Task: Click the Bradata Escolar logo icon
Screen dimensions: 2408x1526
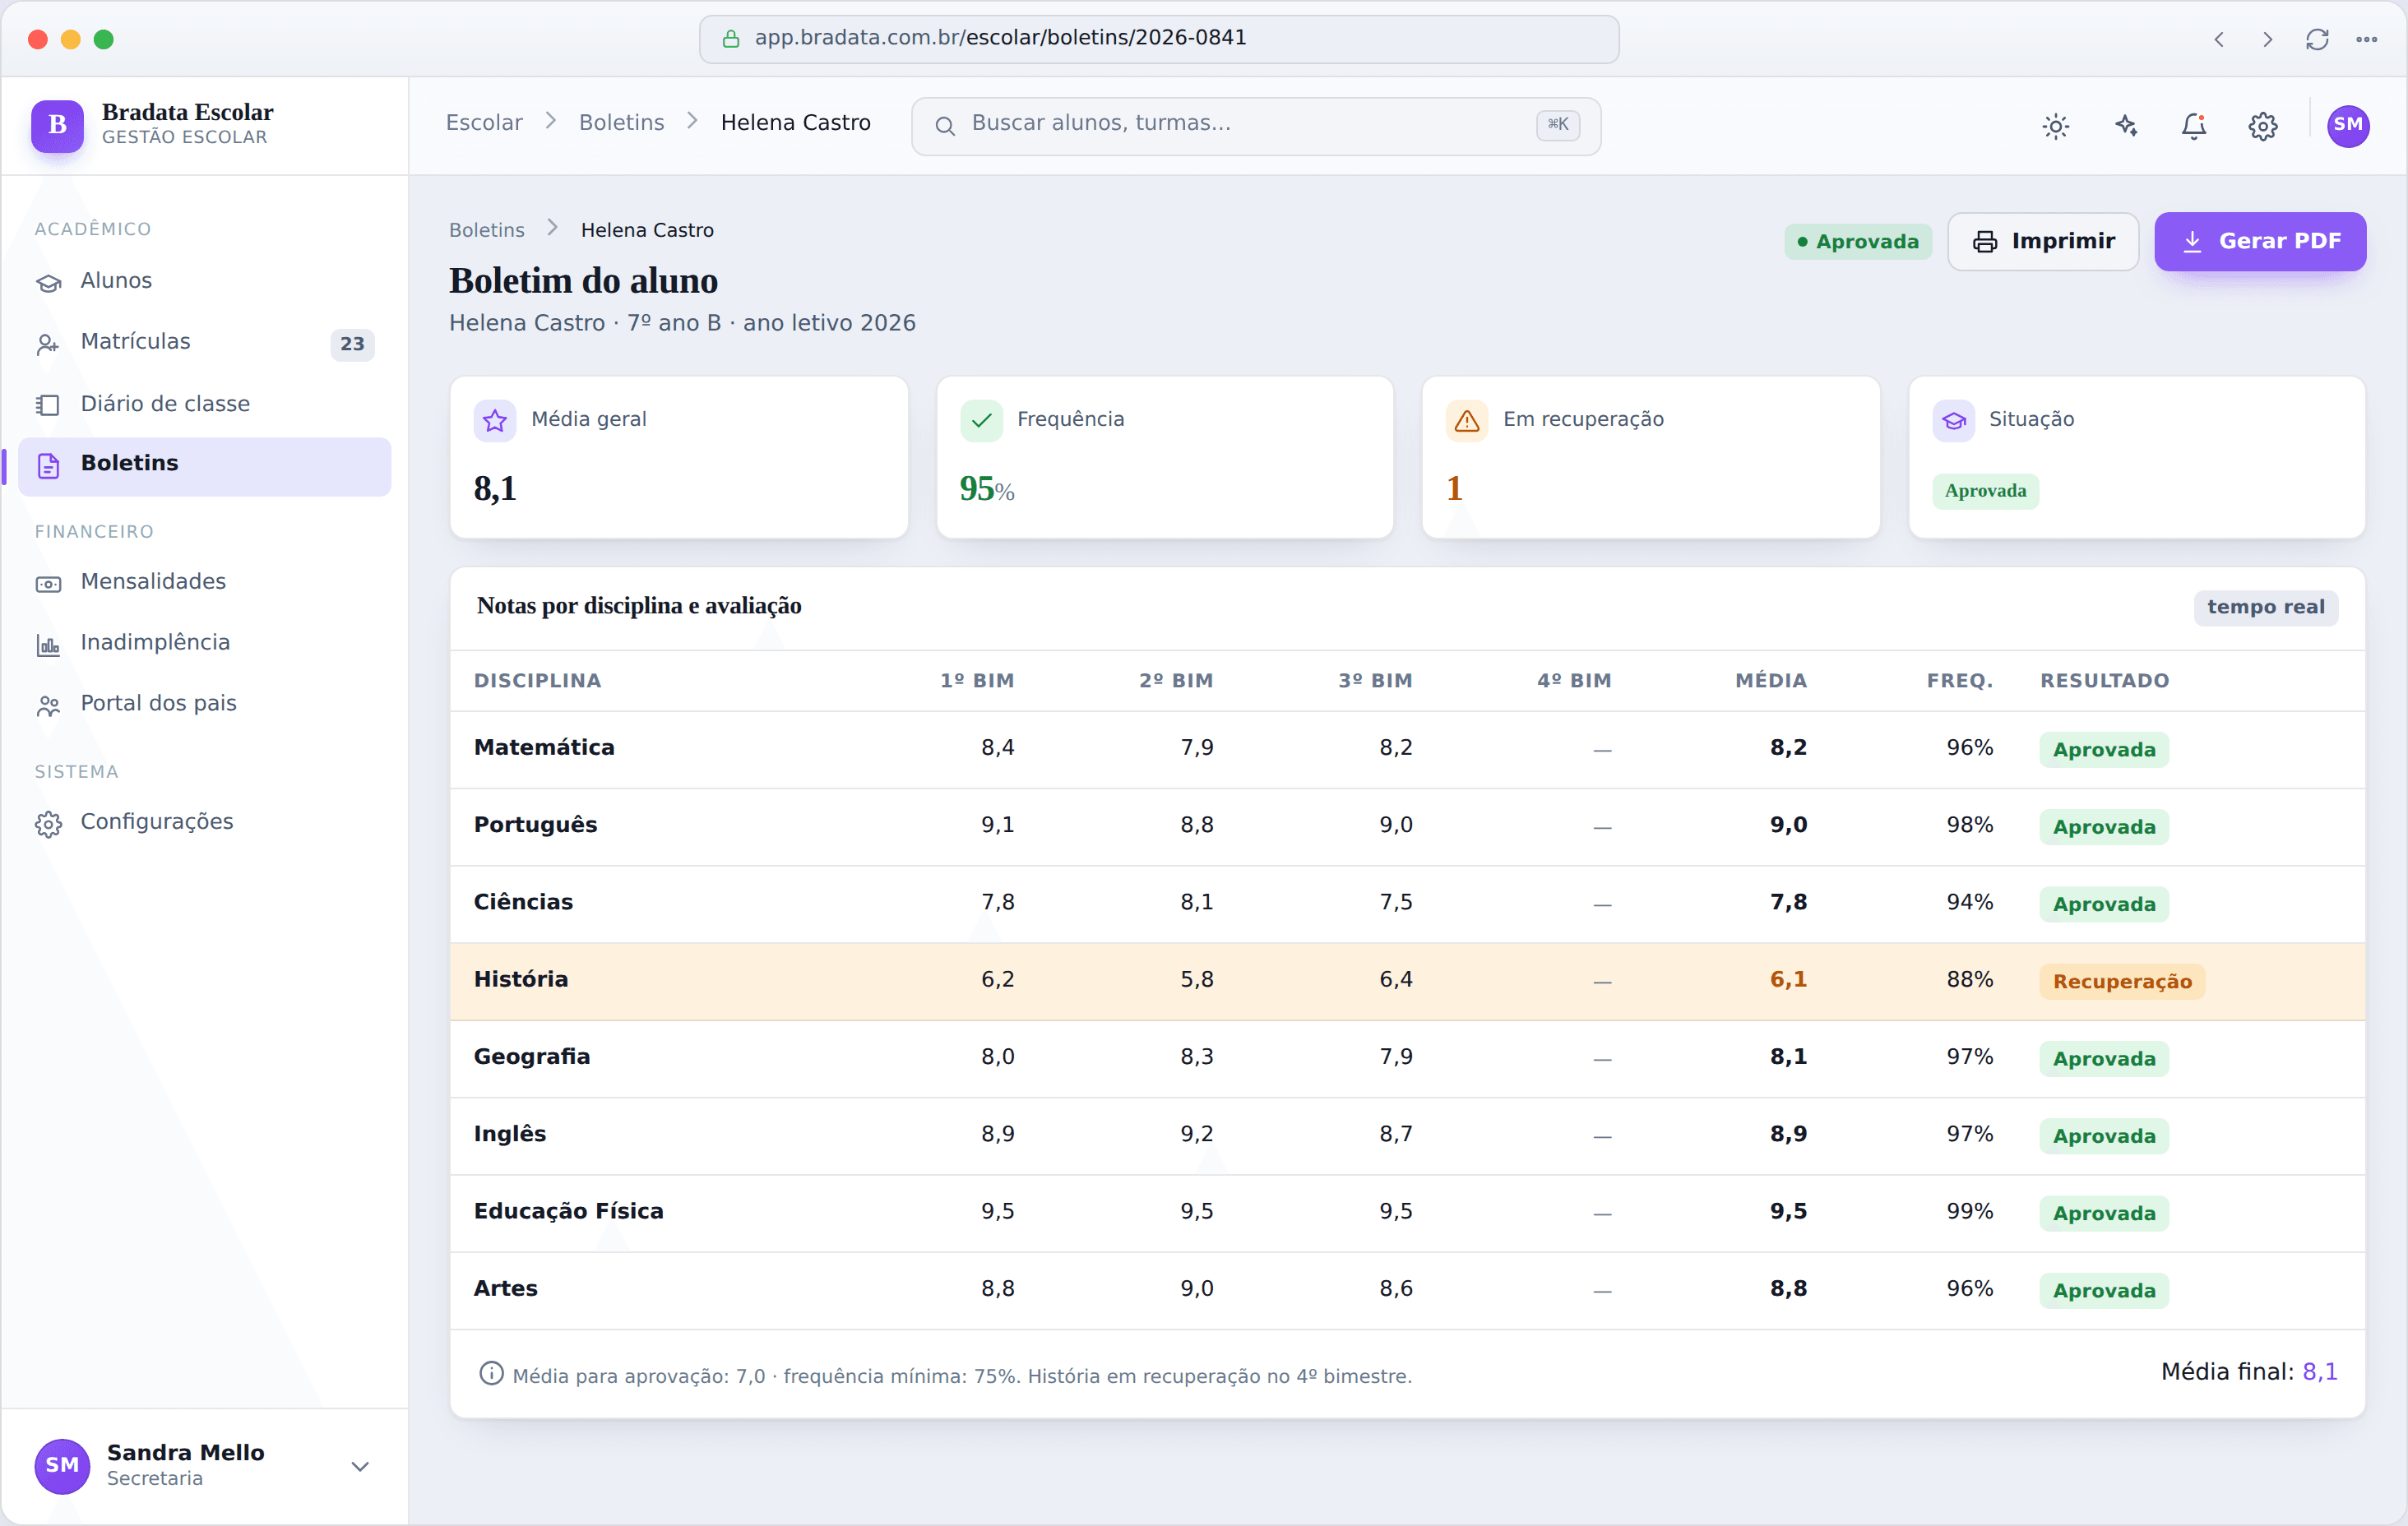Action: (57, 126)
